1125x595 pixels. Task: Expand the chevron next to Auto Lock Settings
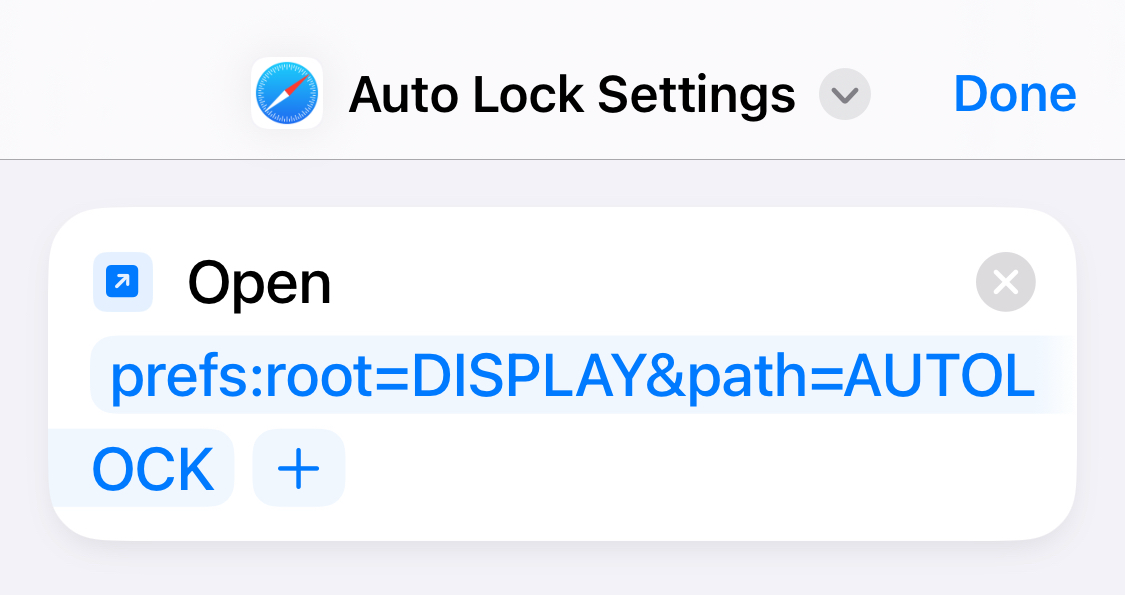(845, 94)
